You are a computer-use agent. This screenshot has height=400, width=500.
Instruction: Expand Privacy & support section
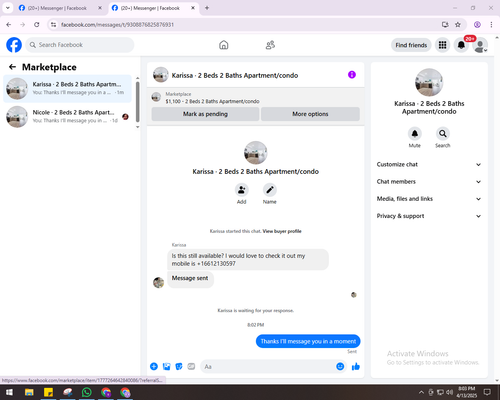click(x=429, y=216)
